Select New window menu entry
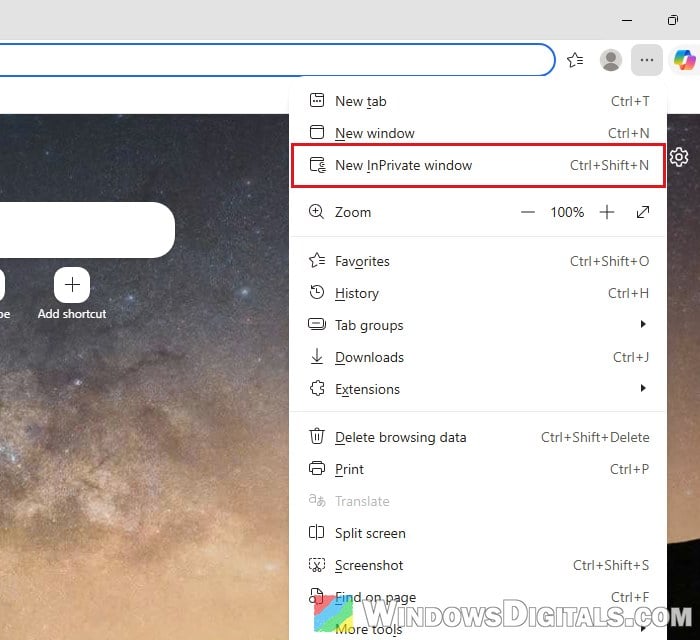Image resolution: width=700 pixels, height=640 pixels. pyautogui.click(x=478, y=133)
